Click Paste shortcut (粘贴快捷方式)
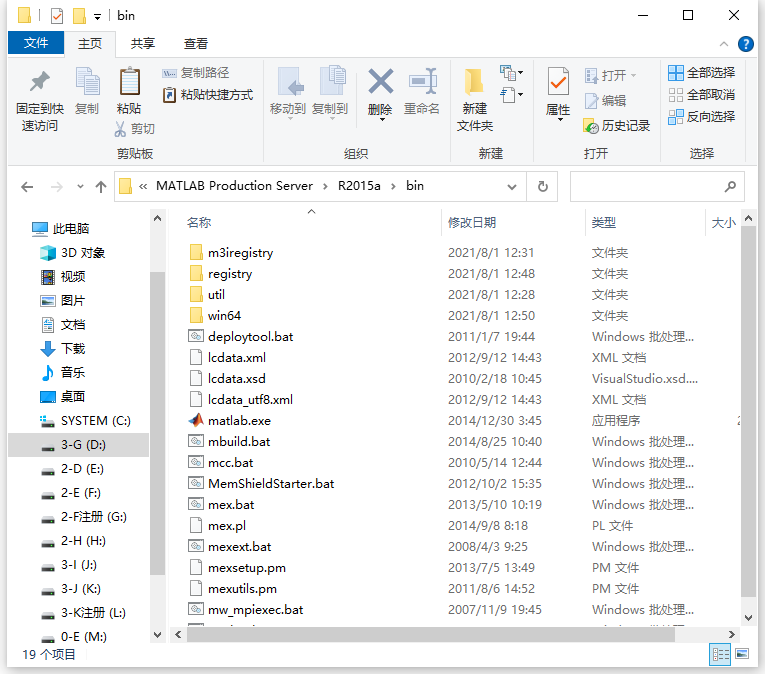Viewport: 765px width, 674px height. click(208, 95)
